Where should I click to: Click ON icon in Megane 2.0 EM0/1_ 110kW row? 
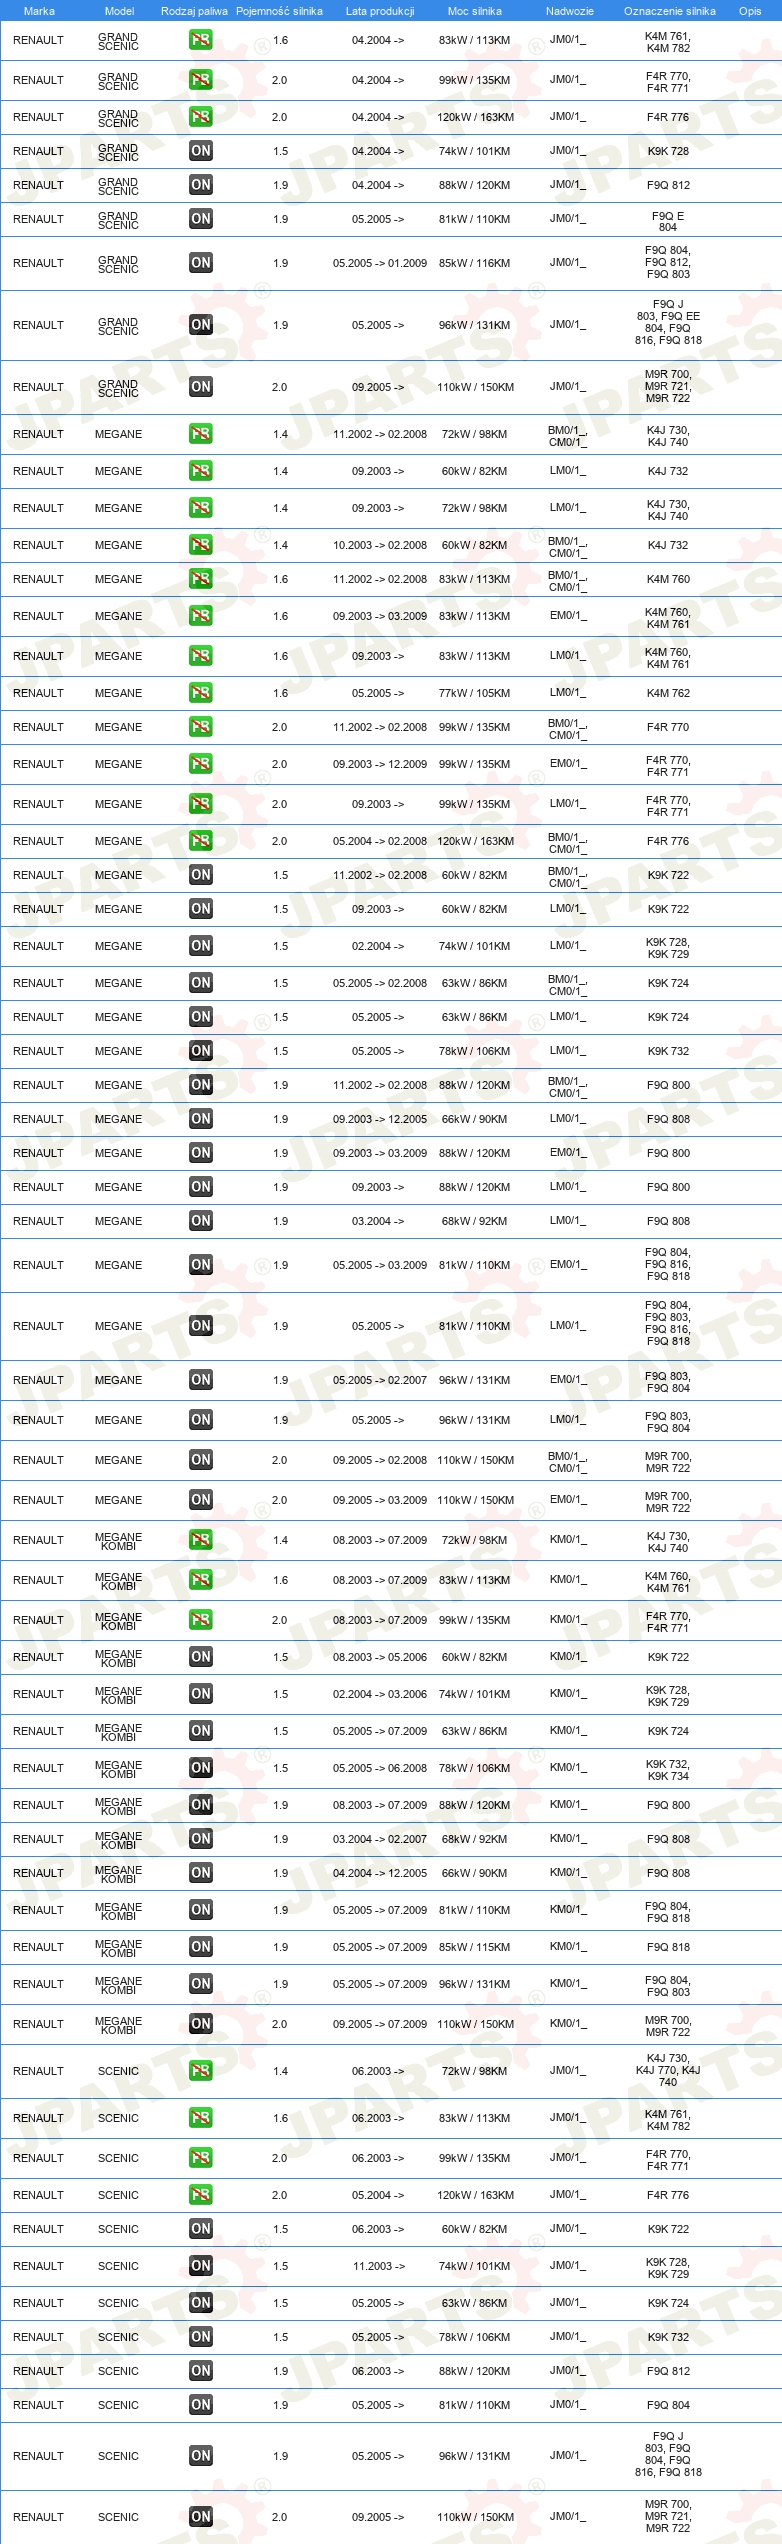[x=200, y=1501]
